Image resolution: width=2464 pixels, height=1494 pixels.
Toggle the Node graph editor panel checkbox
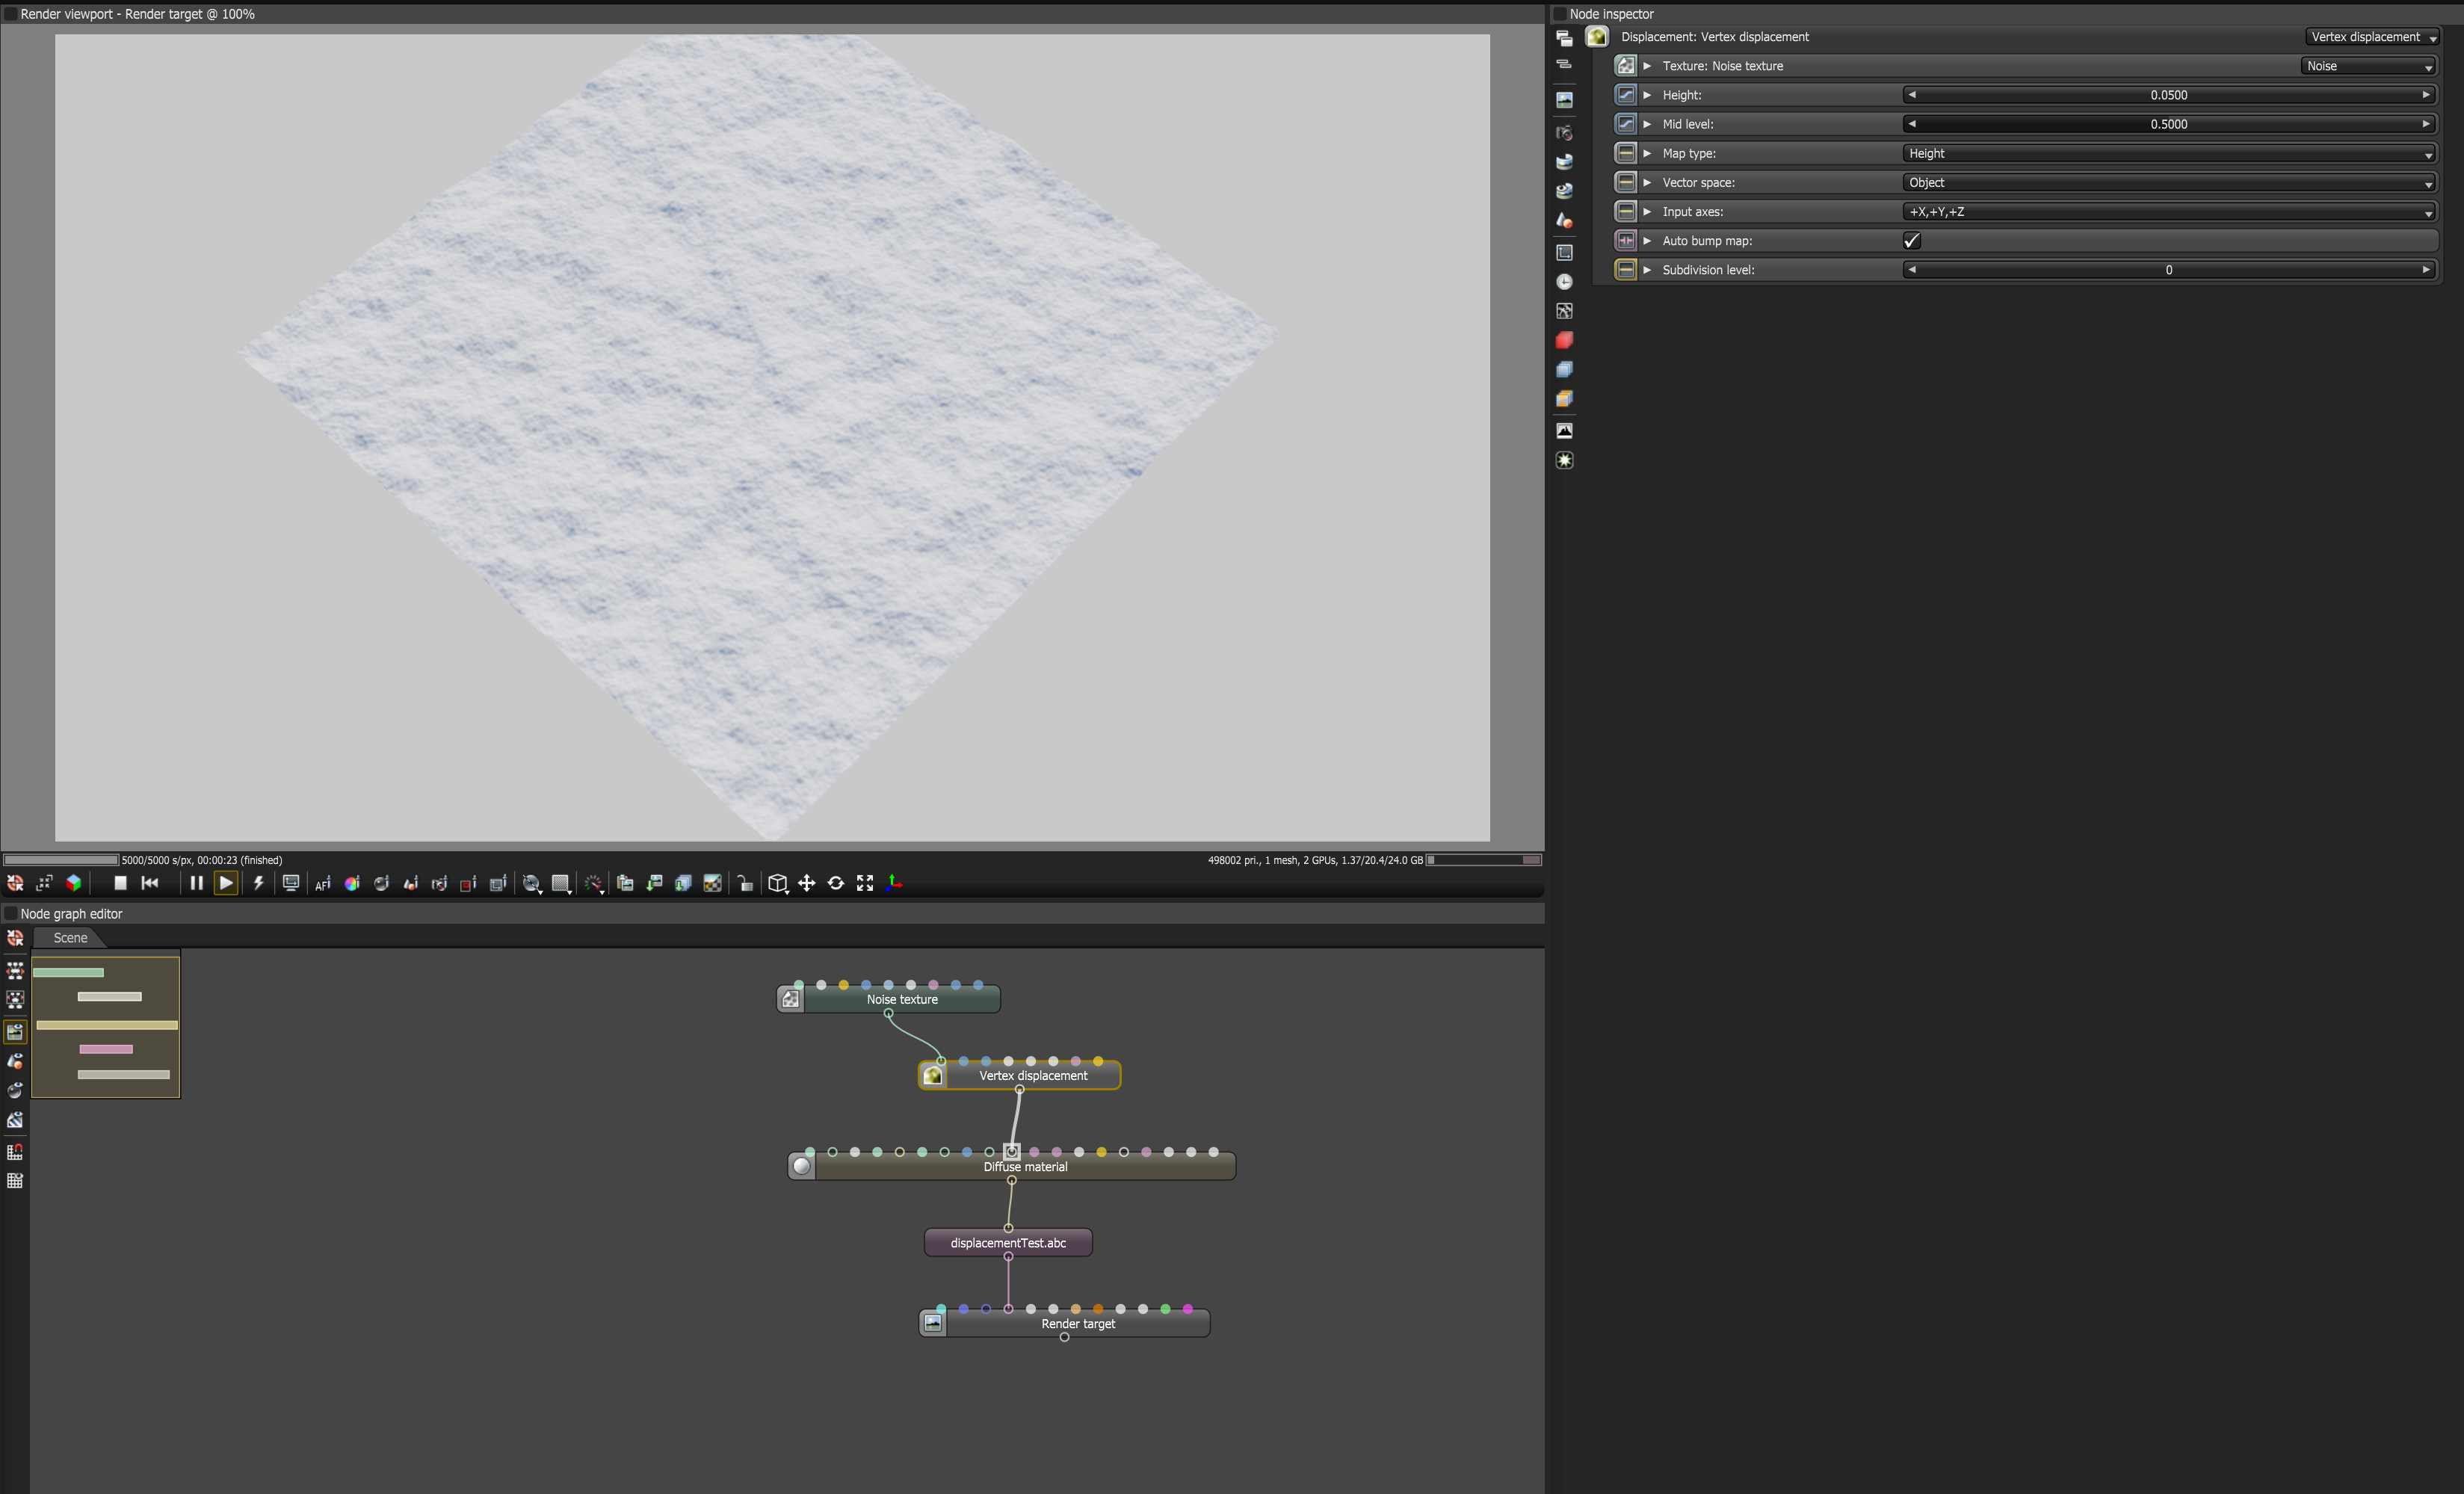[x=11, y=913]
